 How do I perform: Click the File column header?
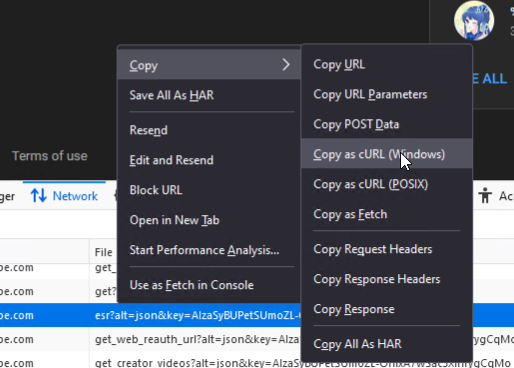point(103,252)
